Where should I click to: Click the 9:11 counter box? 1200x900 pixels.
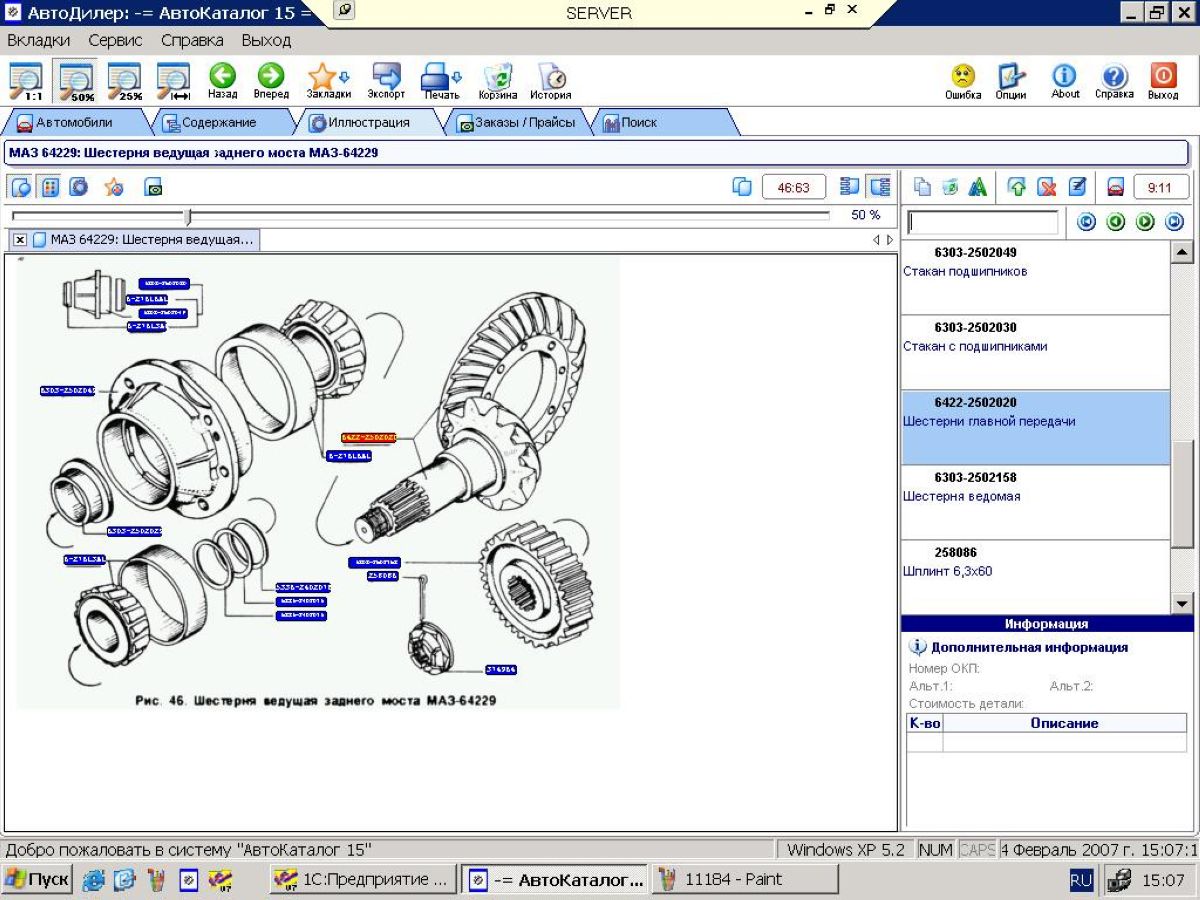click(x=1160, y=187)
